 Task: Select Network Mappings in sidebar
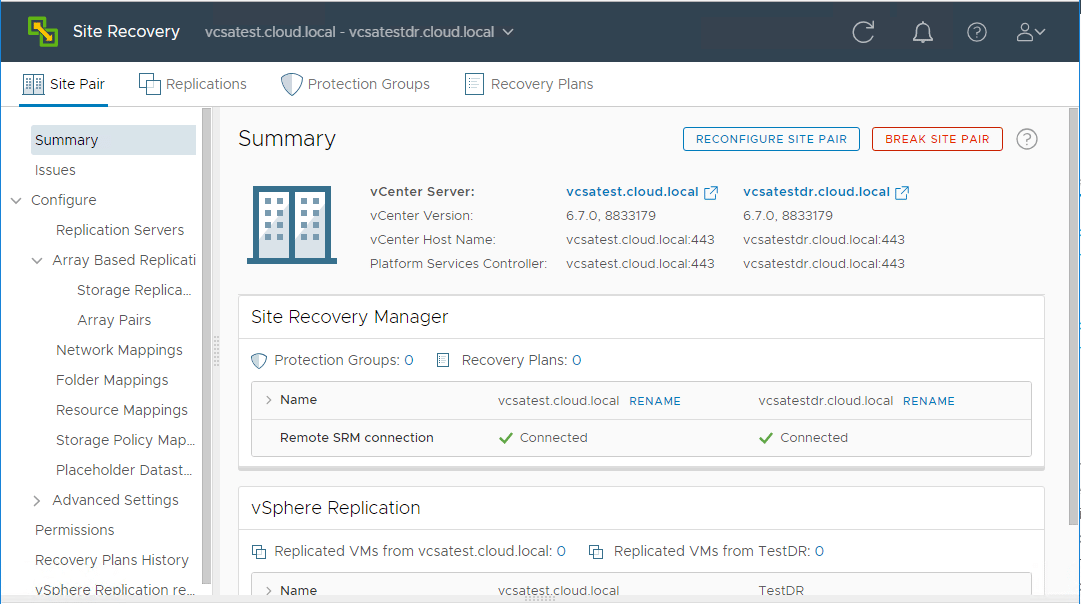(119, 350)
